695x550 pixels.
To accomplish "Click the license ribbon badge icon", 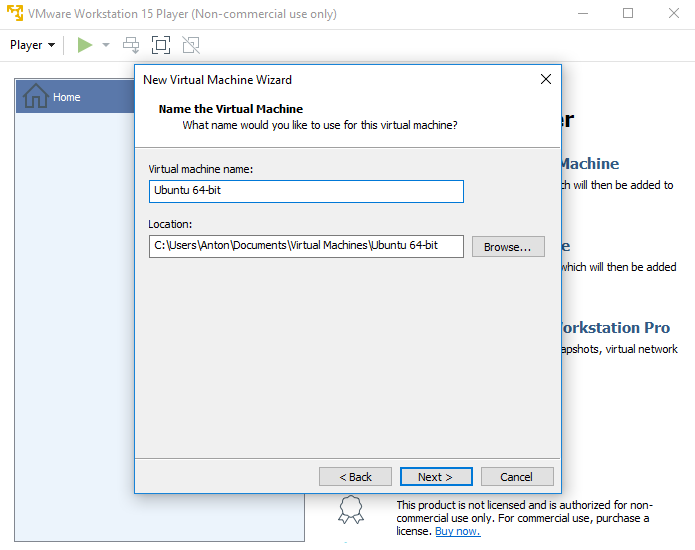I will [x=351, y=509].
